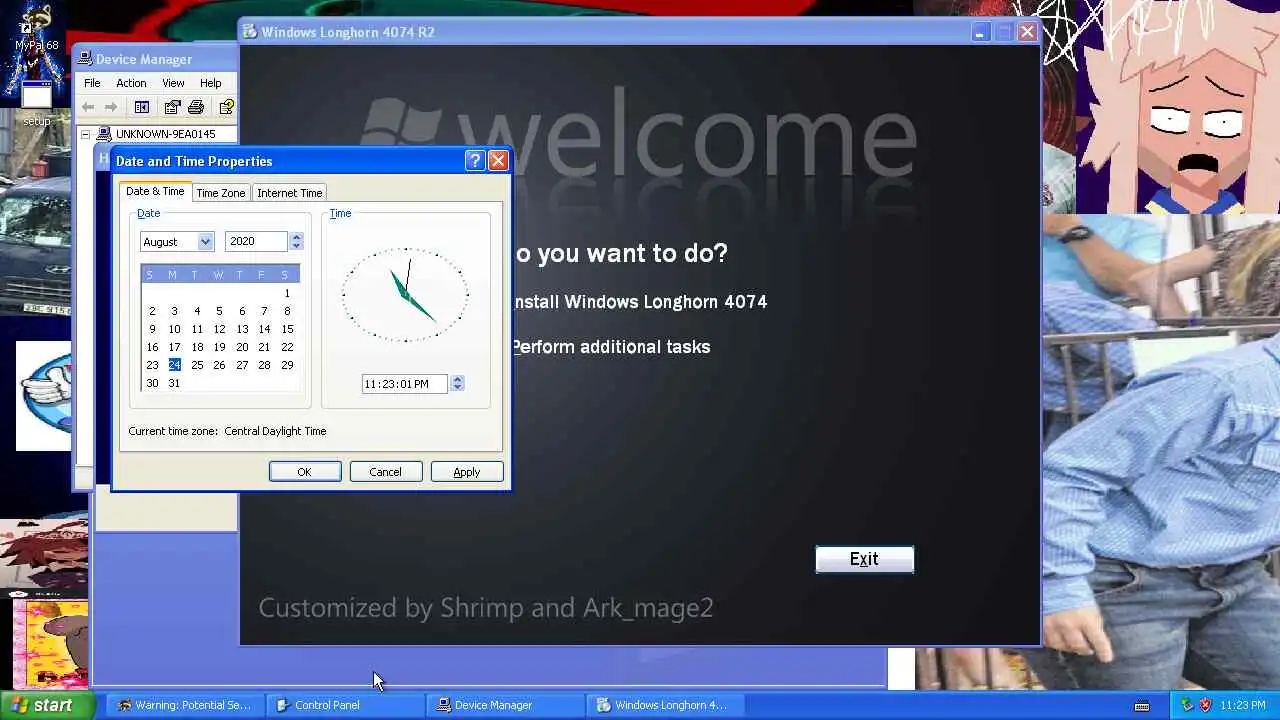
Task: Select day 1 in the calendar
Action: tap(287, 293)
